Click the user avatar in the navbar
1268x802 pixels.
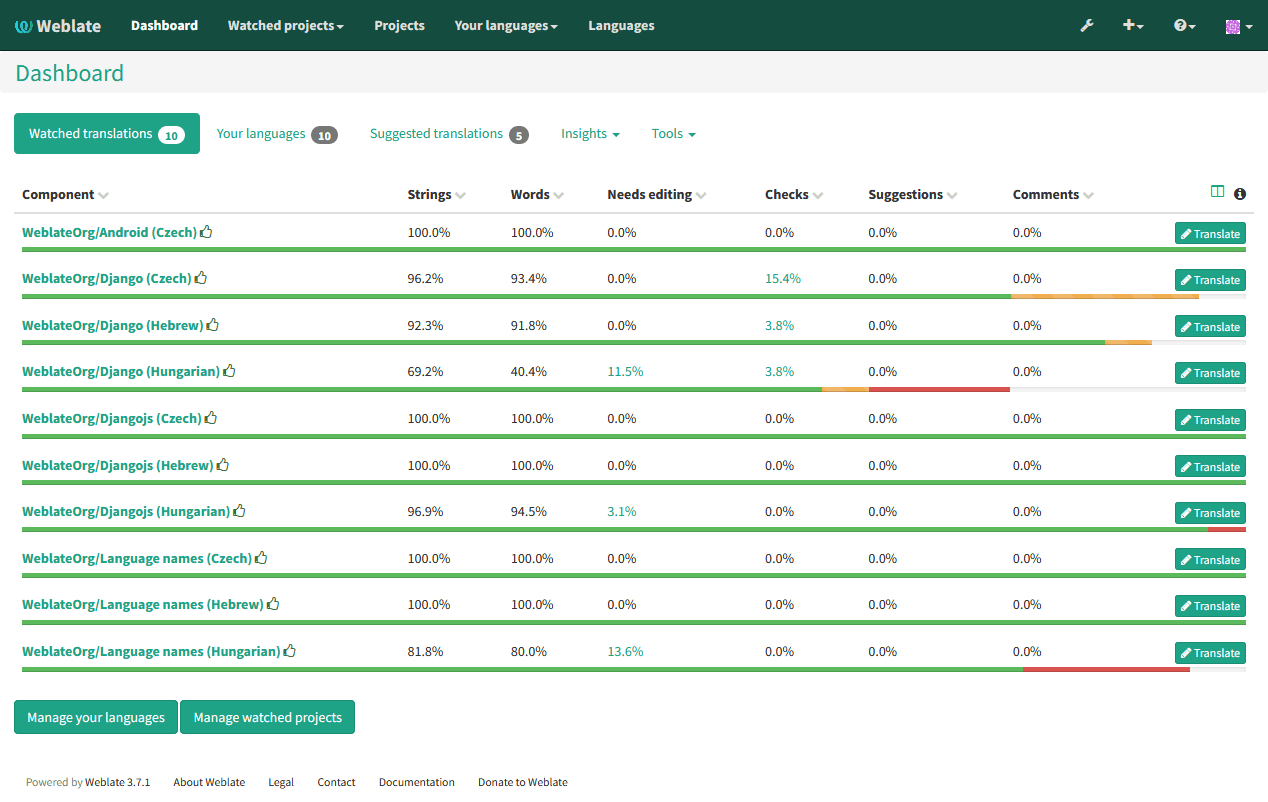coord(1235,25)
